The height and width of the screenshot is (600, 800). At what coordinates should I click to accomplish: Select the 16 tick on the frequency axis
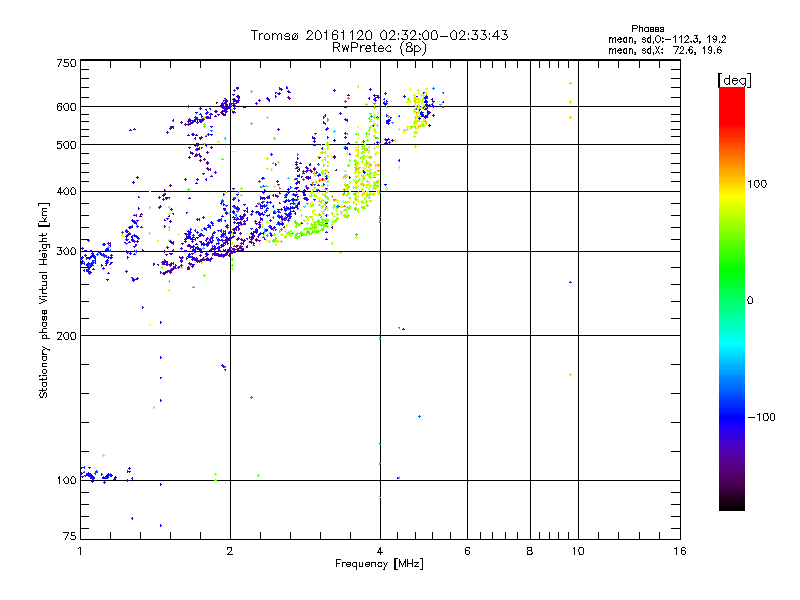(x=679, y=551)
